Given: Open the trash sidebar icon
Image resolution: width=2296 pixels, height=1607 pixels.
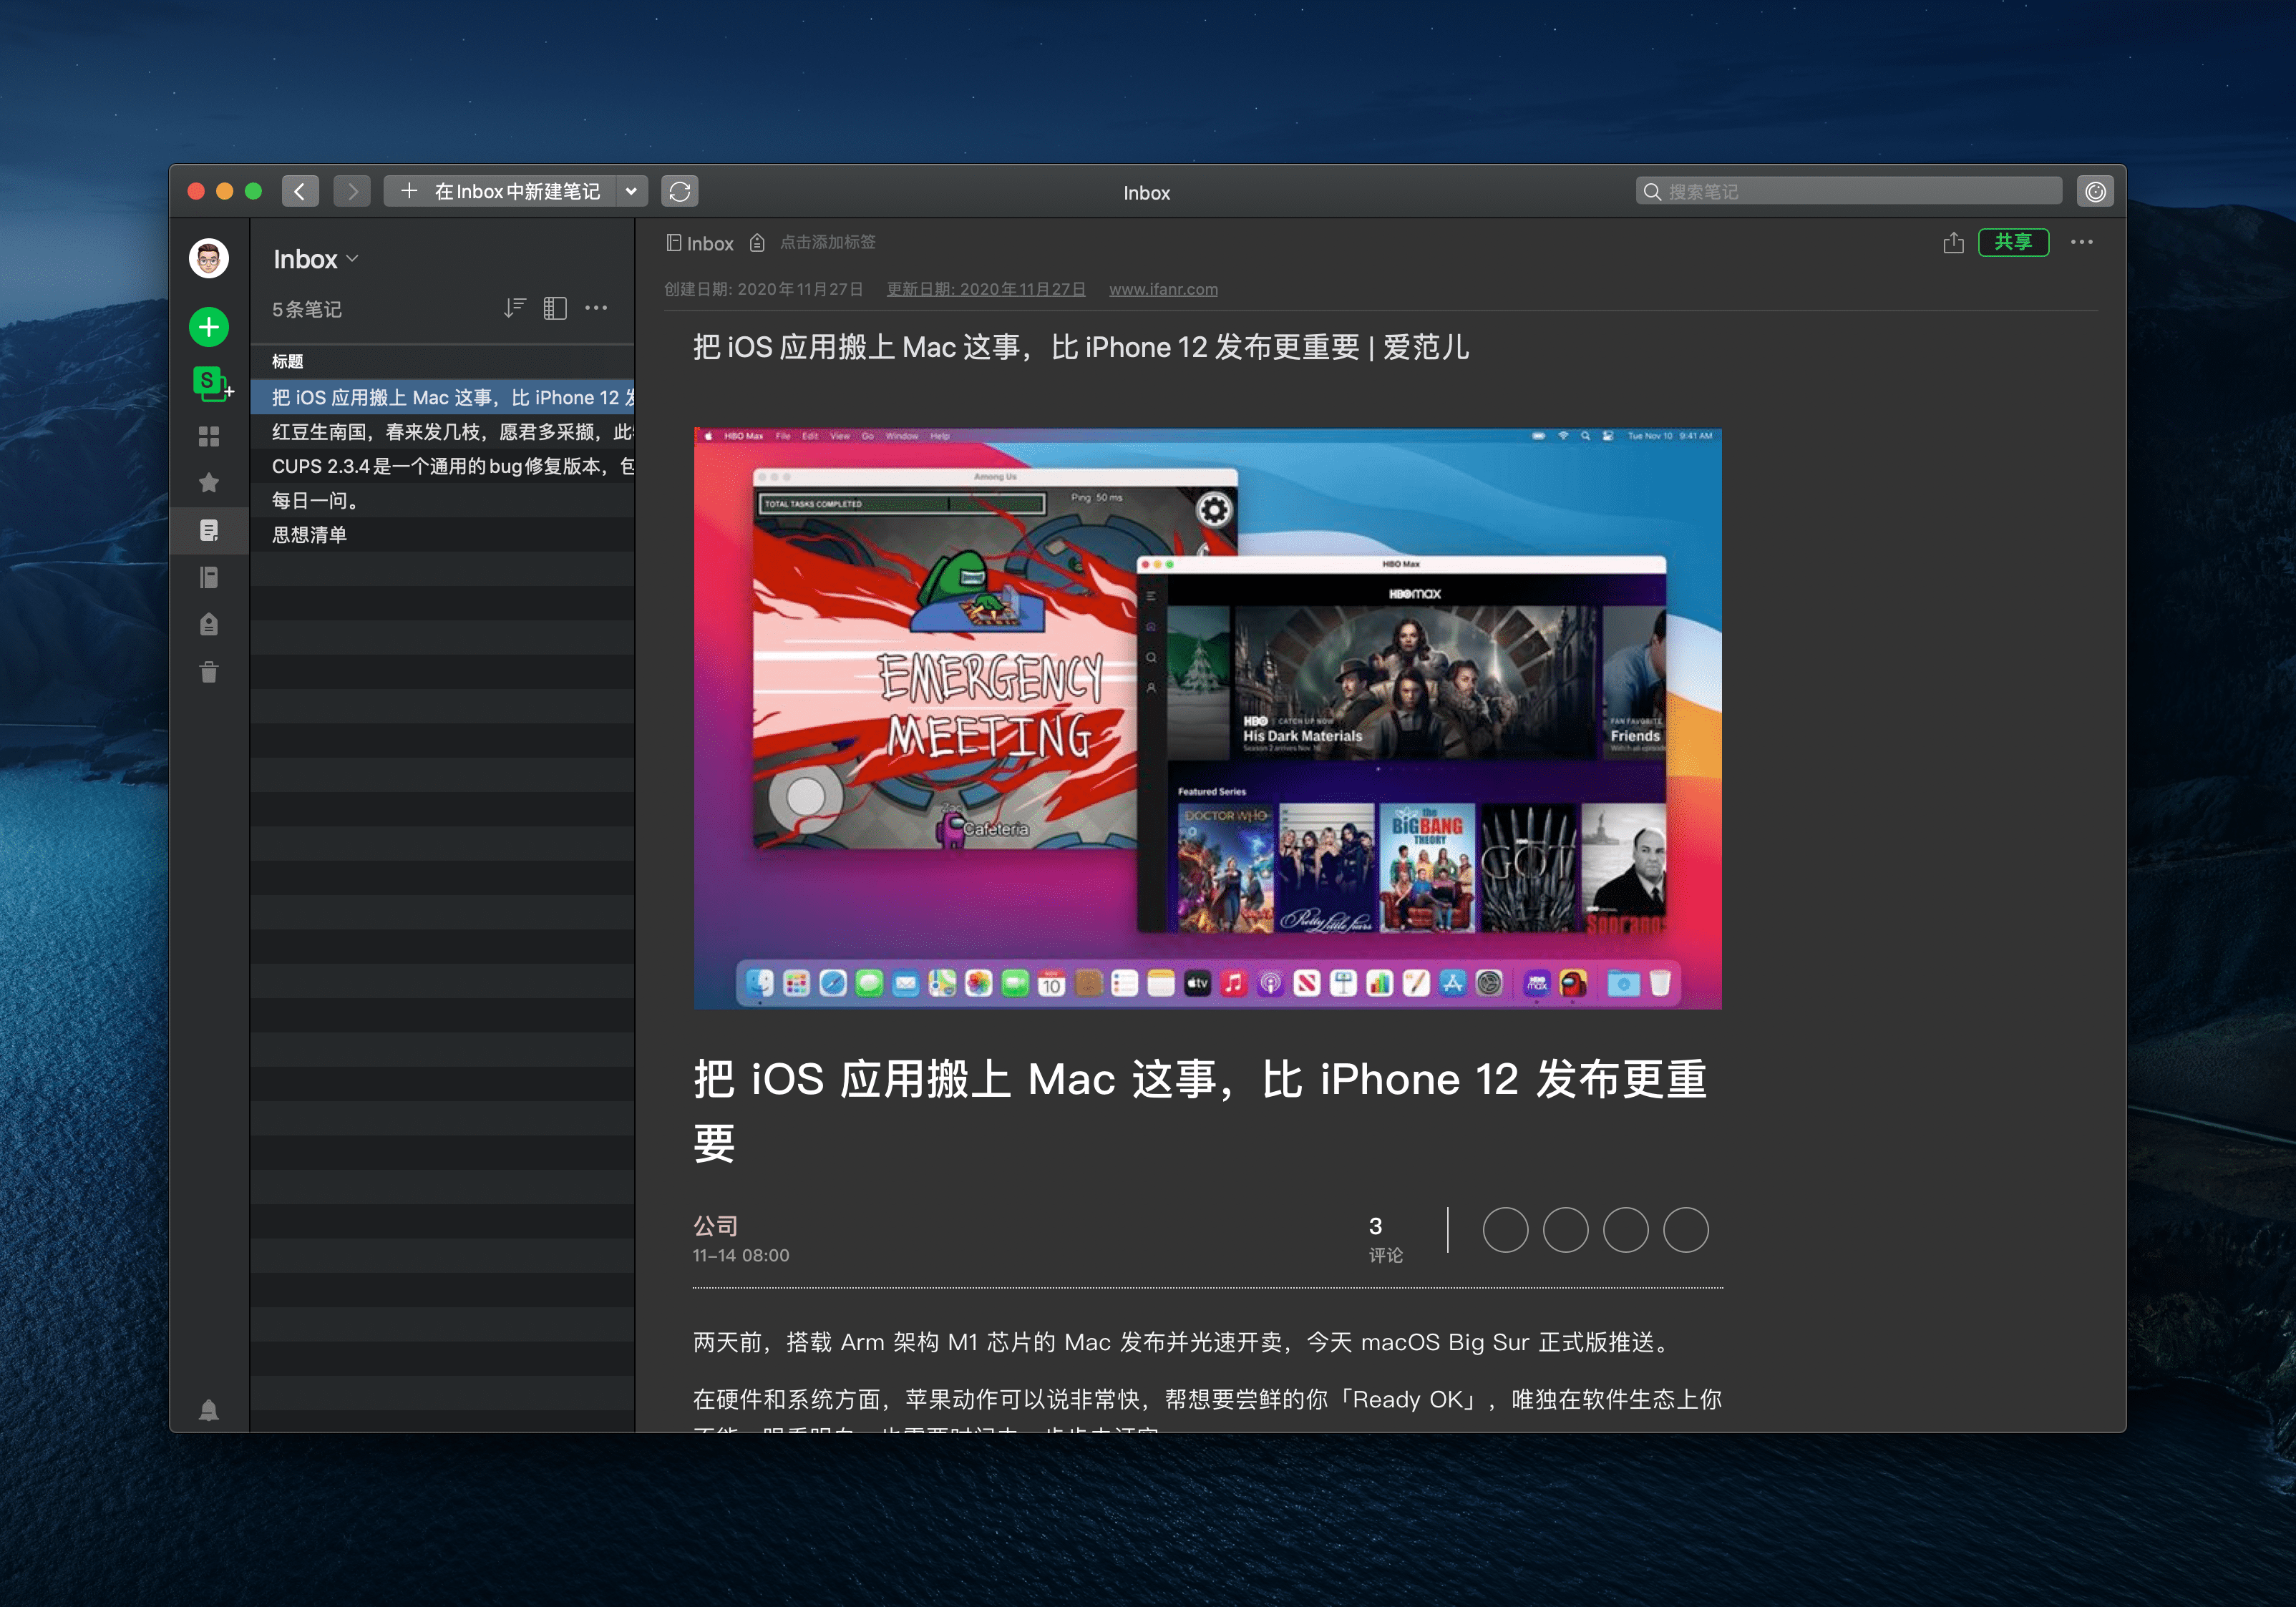Looking at the screenshot, I should (208, 672).
